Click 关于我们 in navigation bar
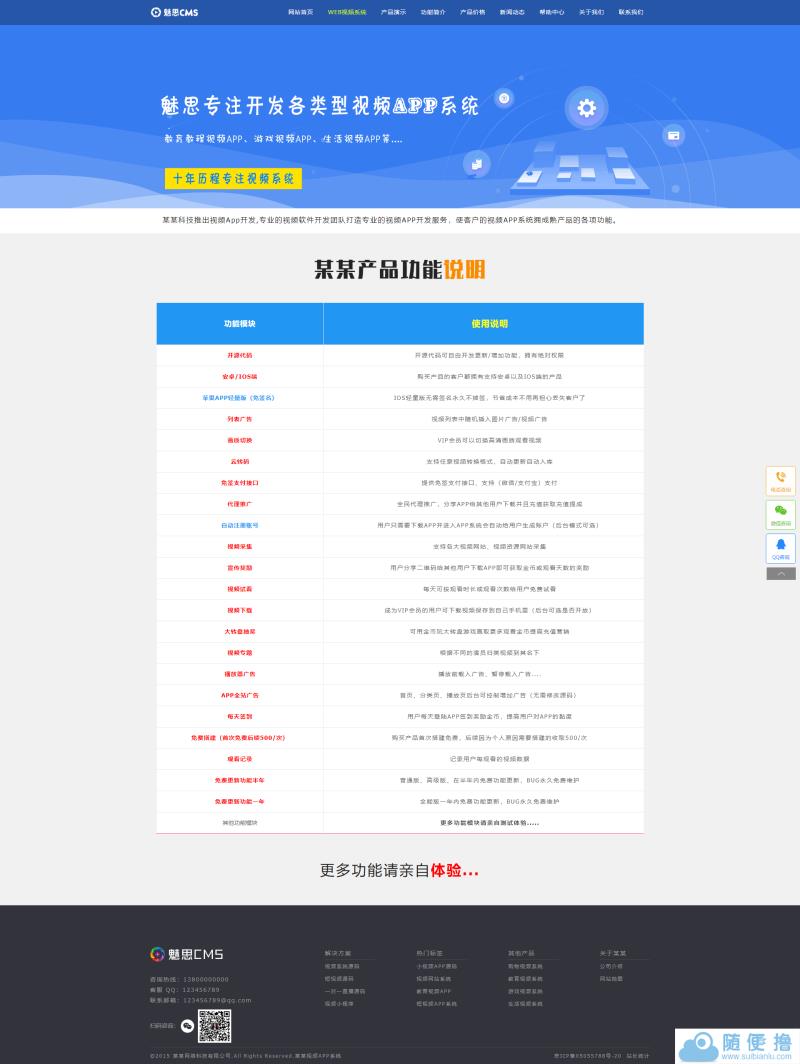Screen dimensions: 800x1064 (591, 12)
